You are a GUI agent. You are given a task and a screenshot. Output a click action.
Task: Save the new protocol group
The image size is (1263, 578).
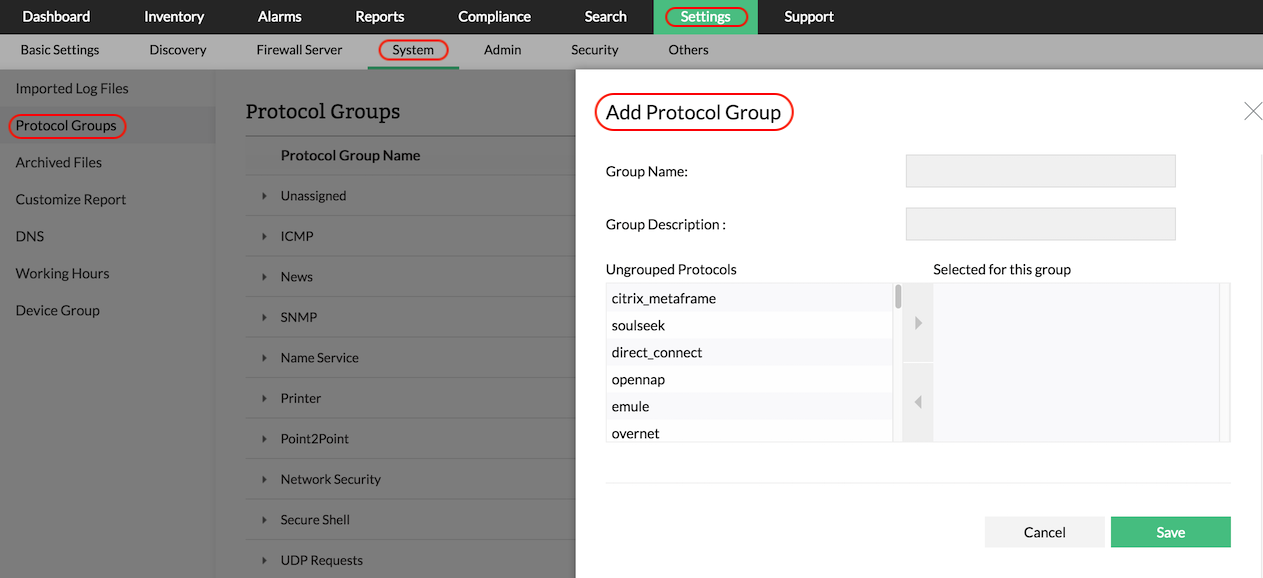[1170, 532]
